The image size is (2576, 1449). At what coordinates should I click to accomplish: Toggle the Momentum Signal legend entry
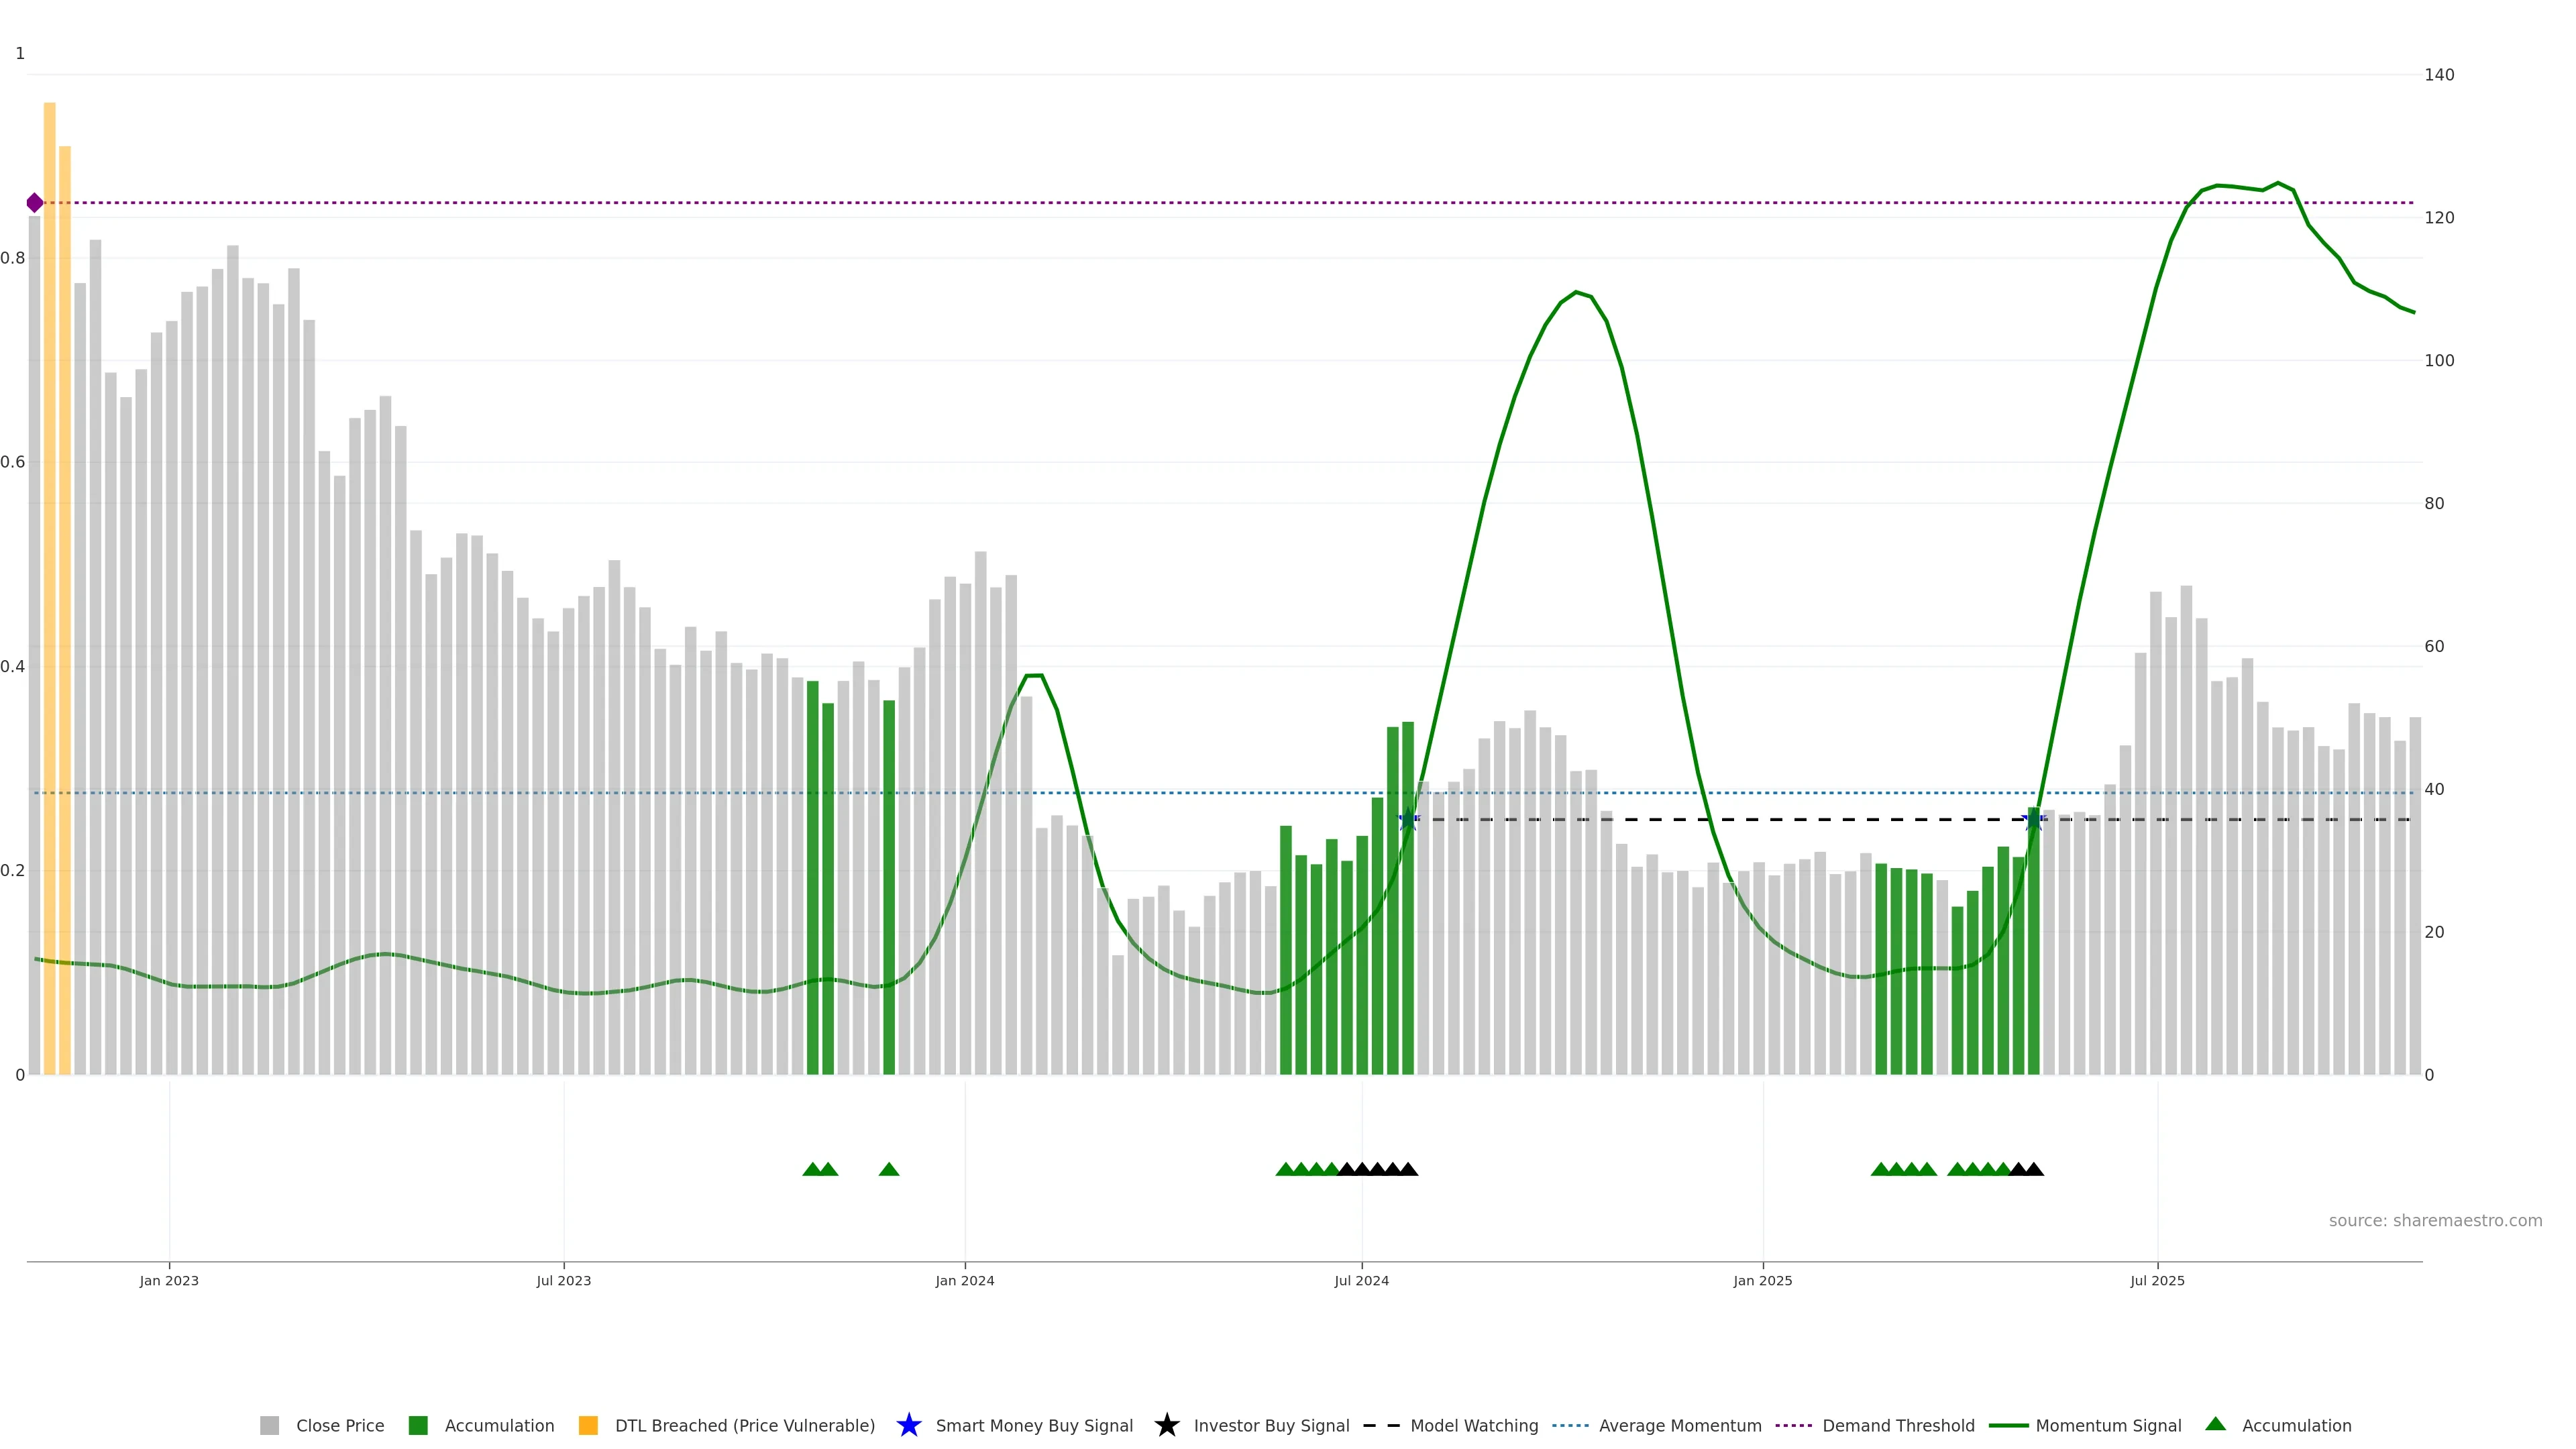tap(2108, 1425)
